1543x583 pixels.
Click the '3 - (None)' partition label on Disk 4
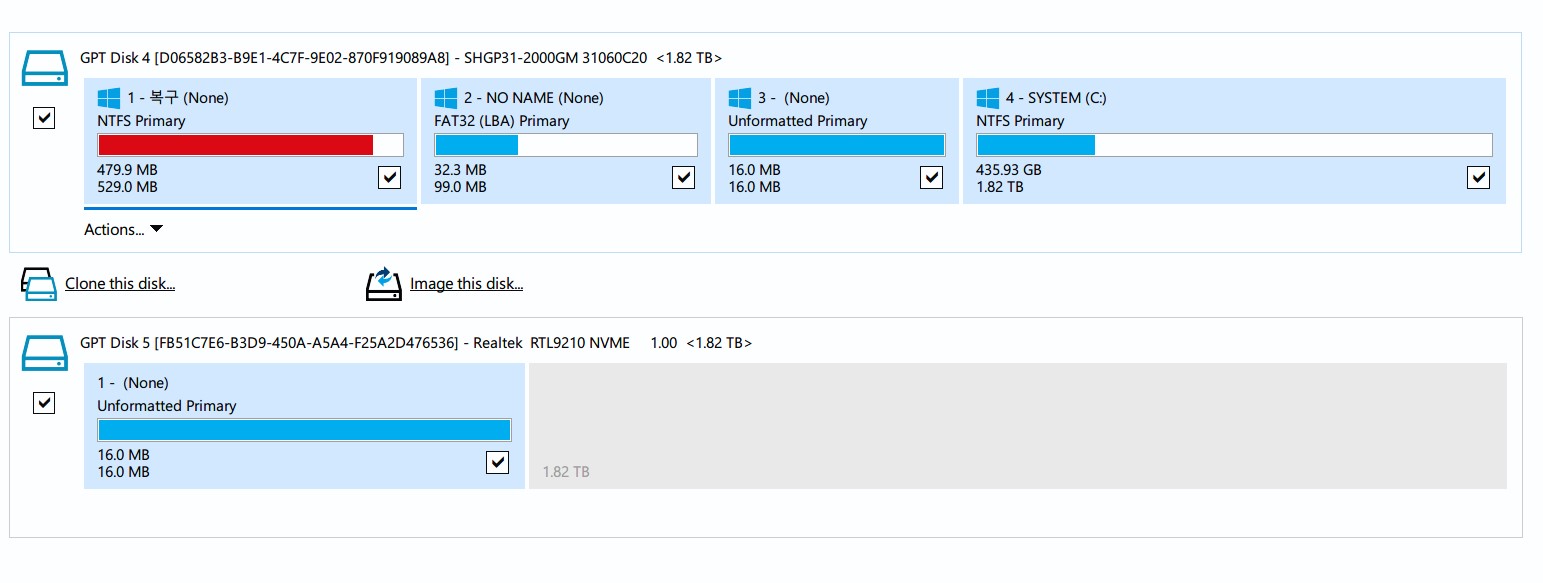tap(794, 98)
